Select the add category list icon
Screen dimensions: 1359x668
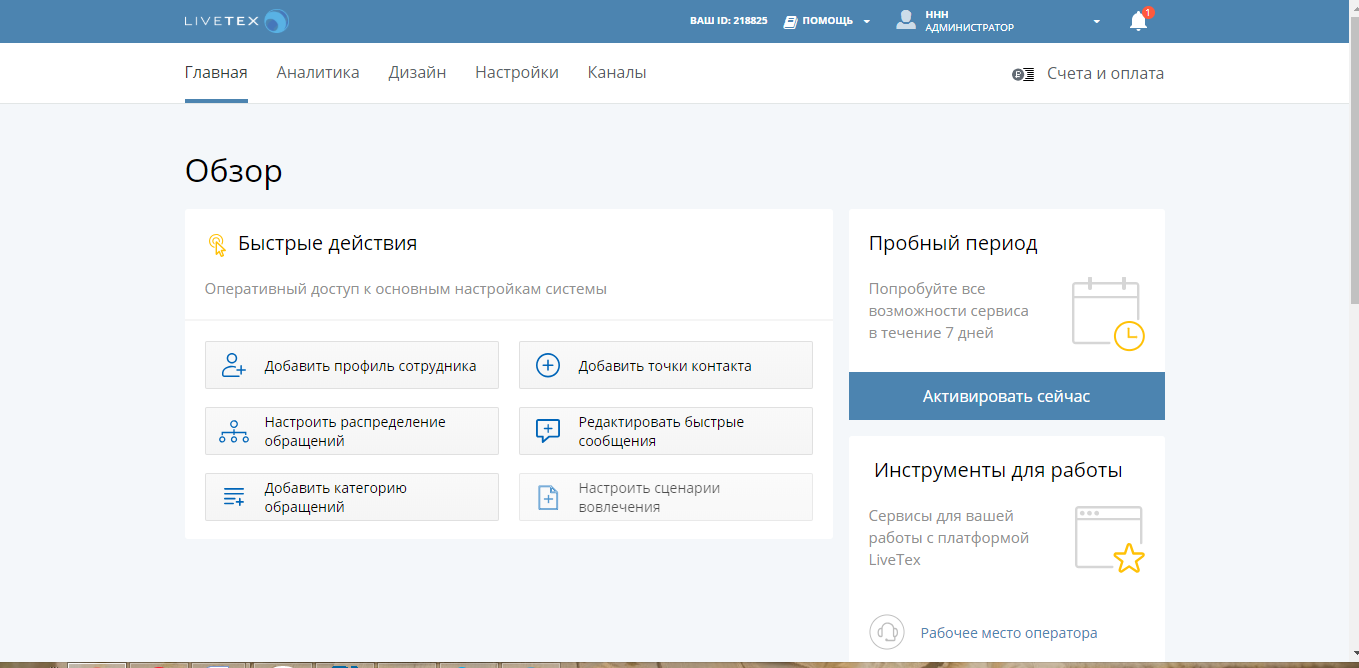pyautogui.click(x=232, y=496)
